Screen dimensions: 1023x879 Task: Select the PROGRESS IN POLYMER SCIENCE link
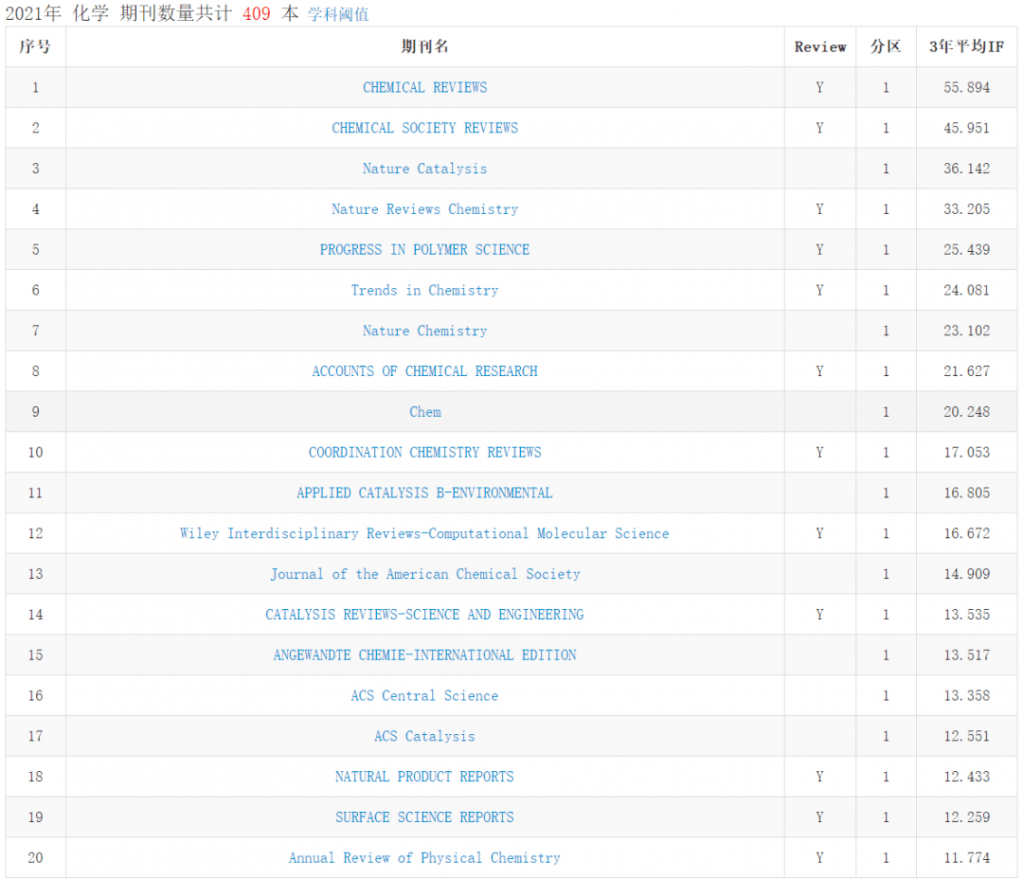tap(425, 249)
